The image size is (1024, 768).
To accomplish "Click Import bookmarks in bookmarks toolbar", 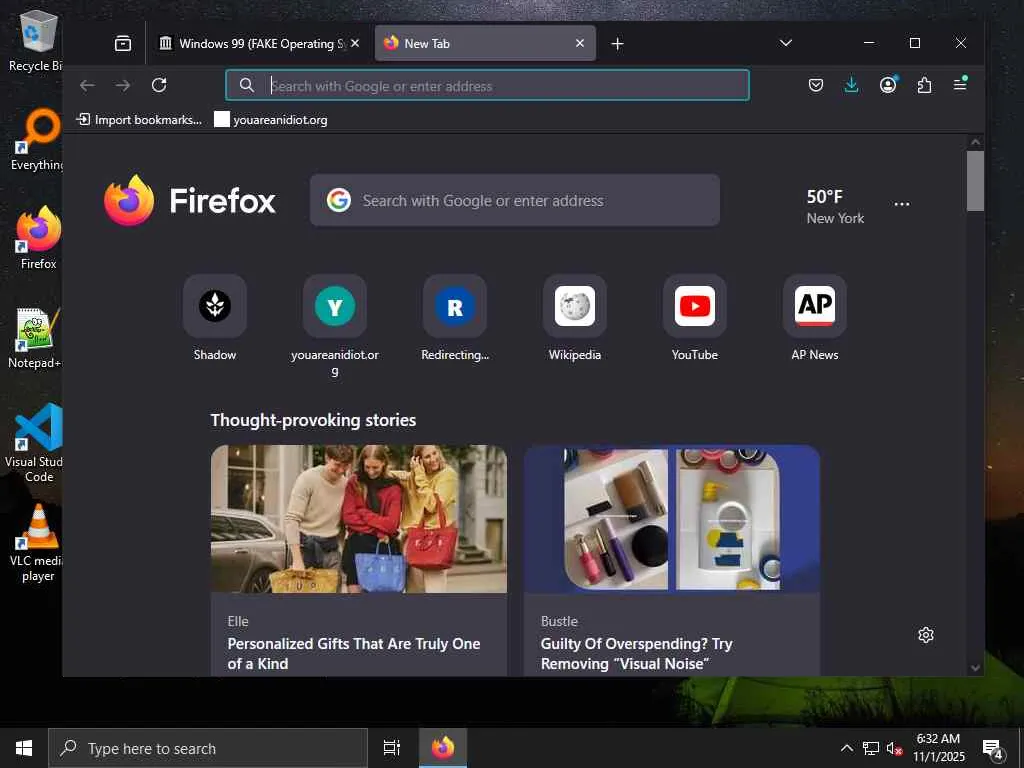I will click(x=139, y=120).
